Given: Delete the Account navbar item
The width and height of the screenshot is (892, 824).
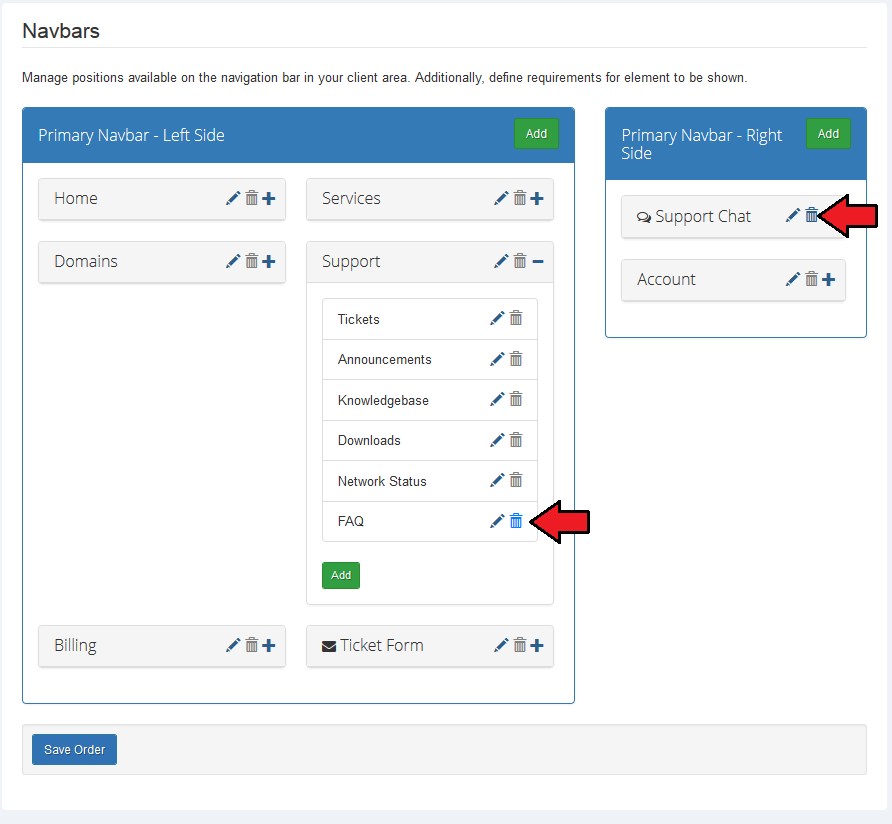Looking at the screenshot, I should coord(812,279).
